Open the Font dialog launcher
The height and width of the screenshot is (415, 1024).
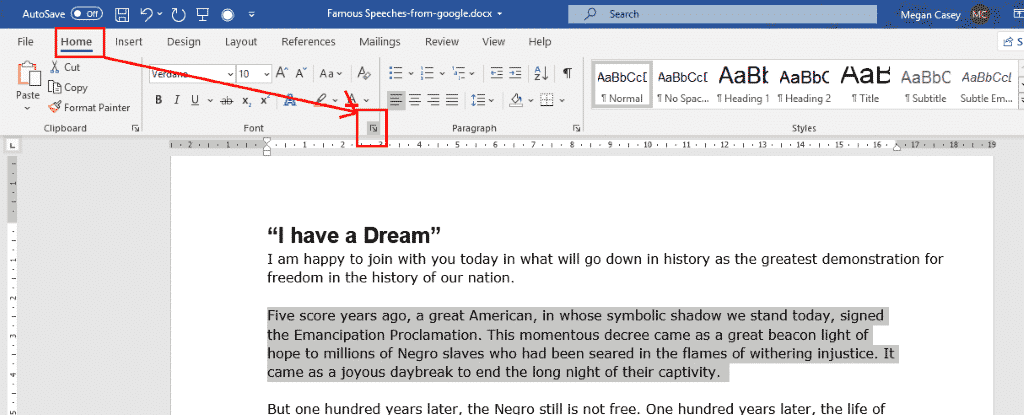click(x=372, y=129)
